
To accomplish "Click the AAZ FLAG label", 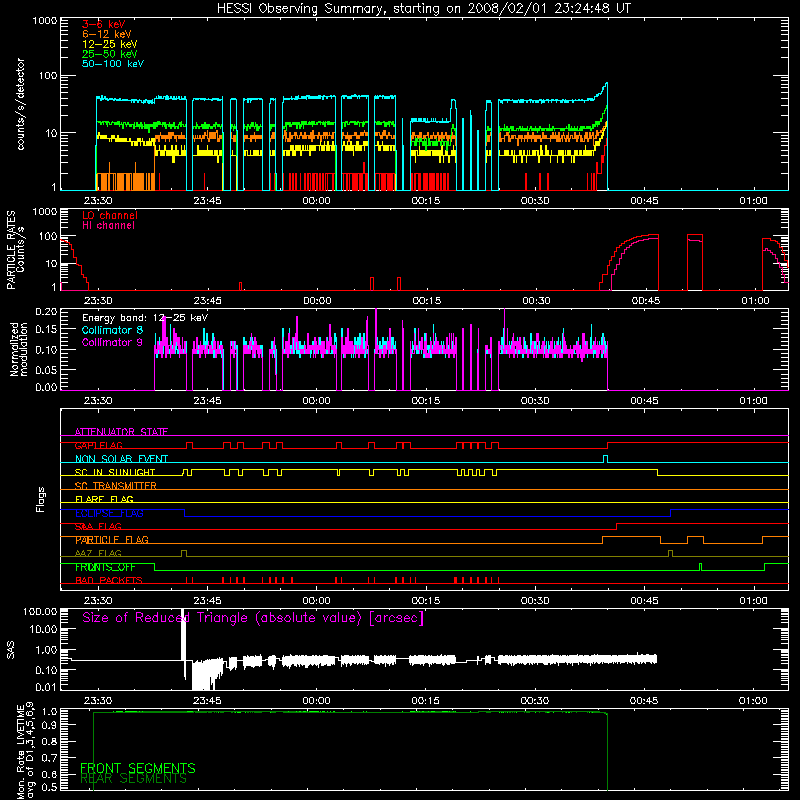I will coord(98,554).
